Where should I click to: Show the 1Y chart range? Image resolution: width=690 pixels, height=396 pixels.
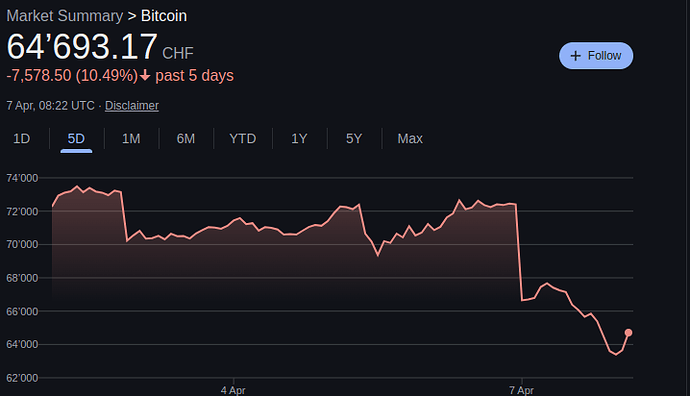(299, 139)
